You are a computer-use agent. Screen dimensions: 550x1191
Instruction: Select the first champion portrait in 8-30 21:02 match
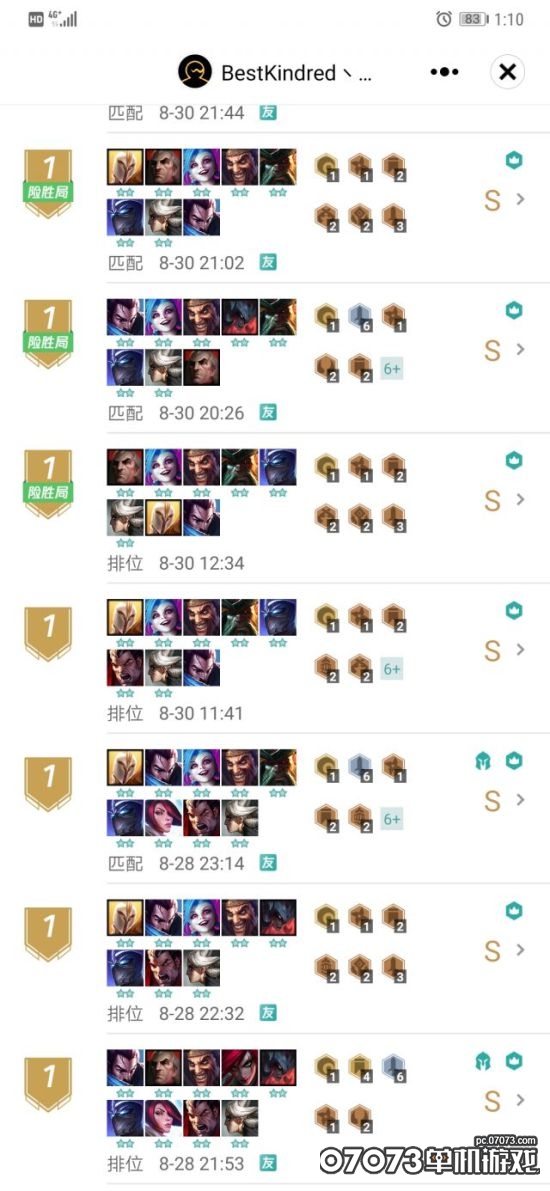click(x=125, y=167)
